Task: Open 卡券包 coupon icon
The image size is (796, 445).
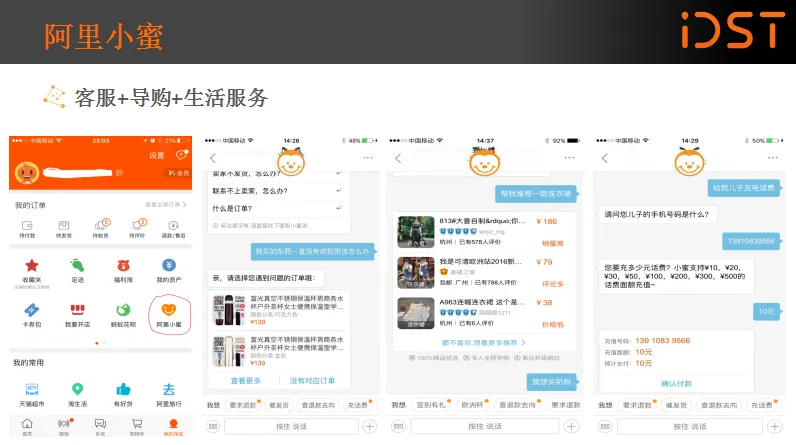Action: point(31,310)
